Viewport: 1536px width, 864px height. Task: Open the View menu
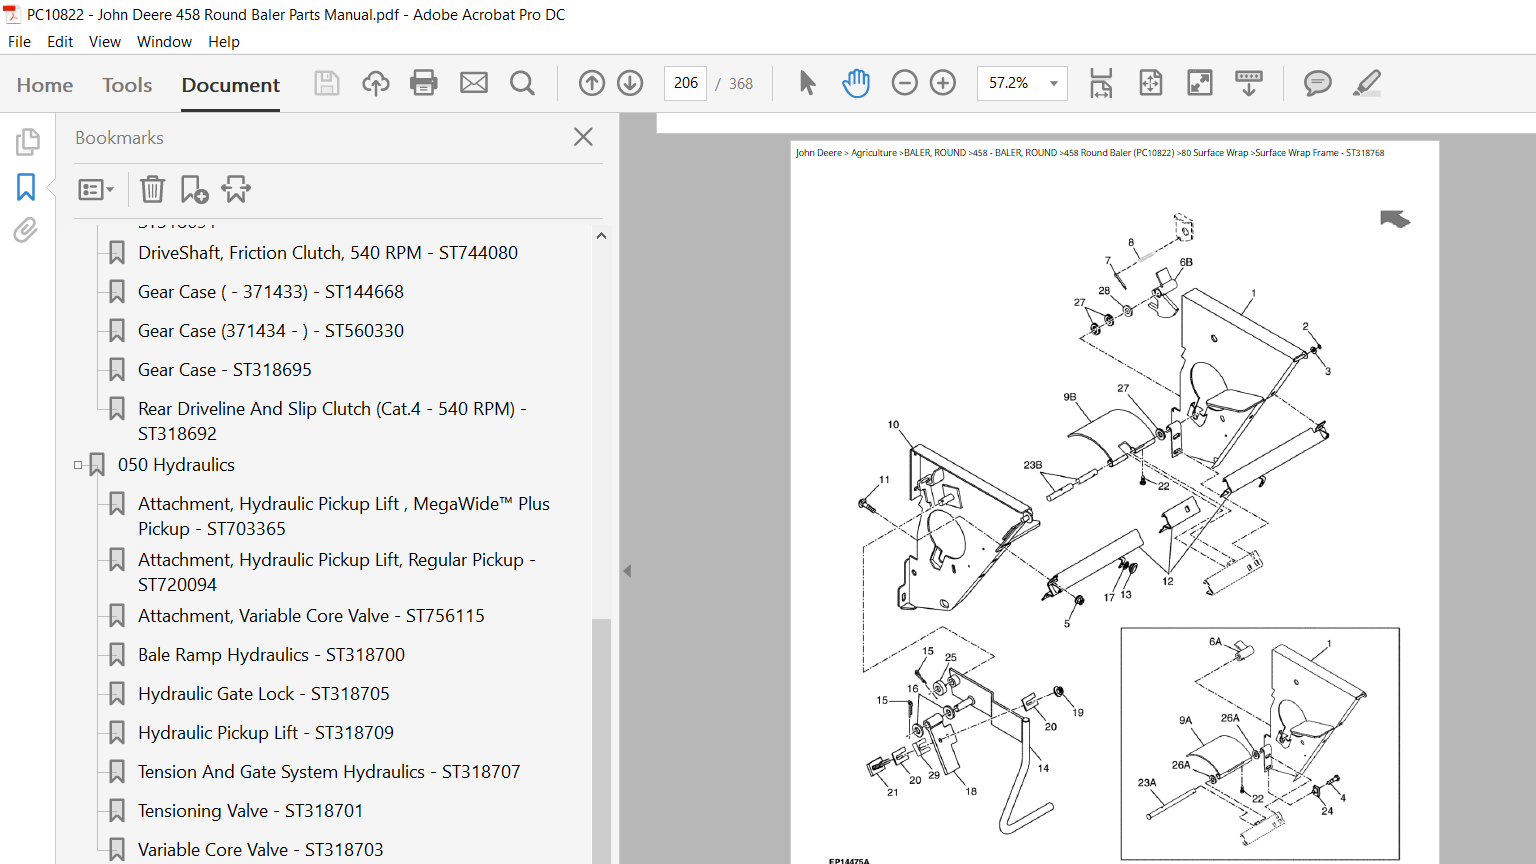105,42
